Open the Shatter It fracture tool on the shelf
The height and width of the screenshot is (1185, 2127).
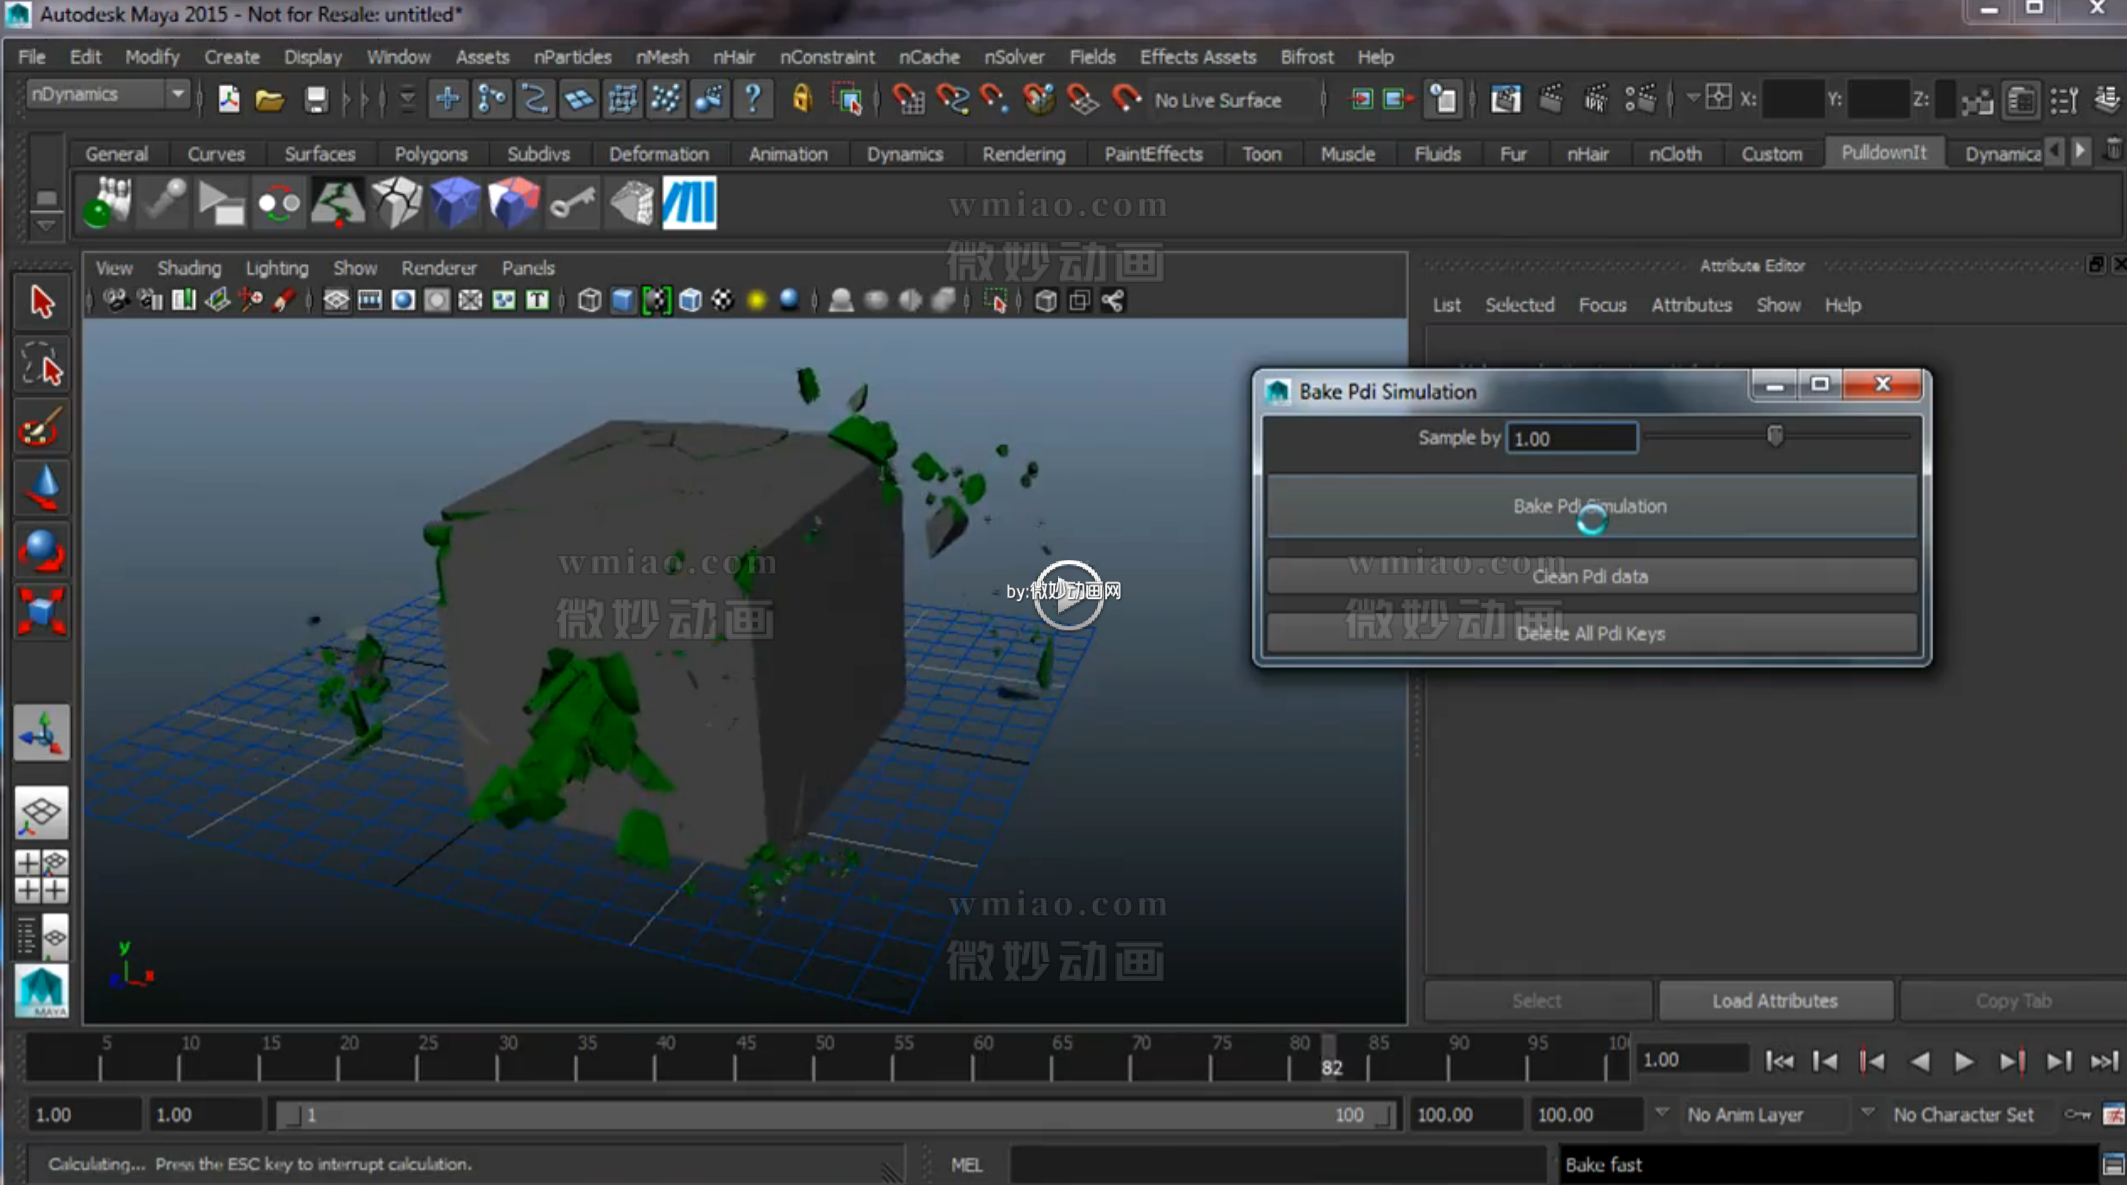(397, 202)
